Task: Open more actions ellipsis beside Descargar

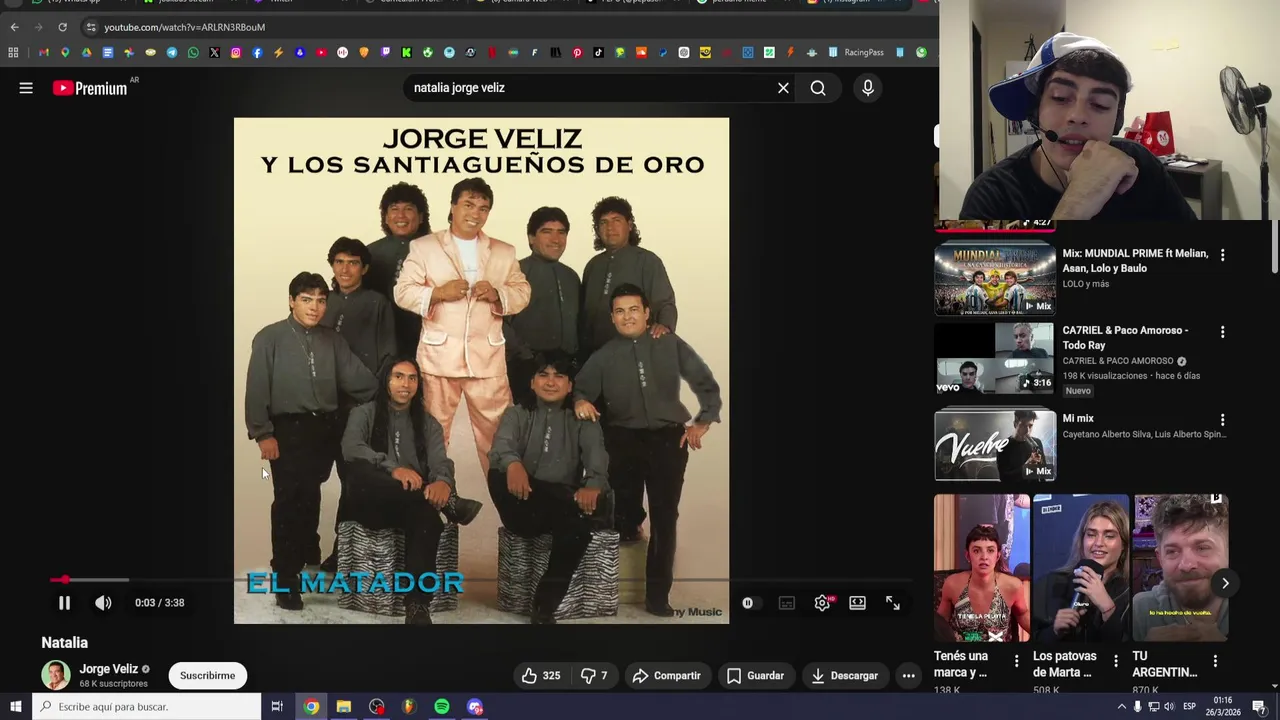Action: (908, 676)
